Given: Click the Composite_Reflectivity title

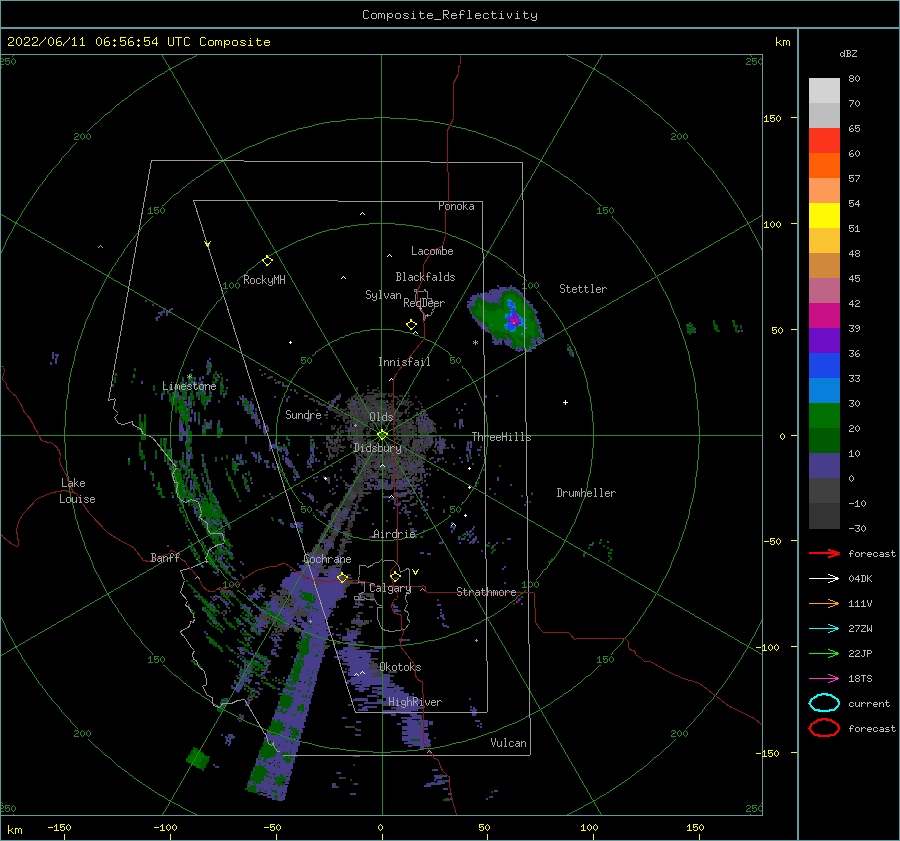Looking at the screenshot, I should [449, 15].
